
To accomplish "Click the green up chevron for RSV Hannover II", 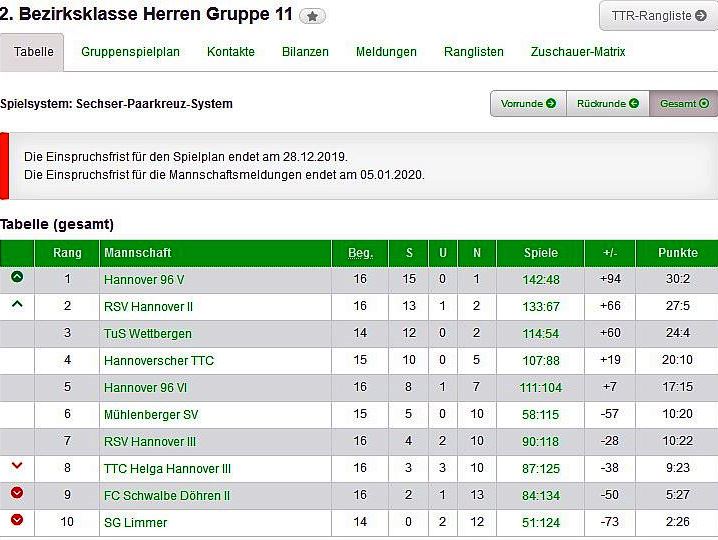I will (x=17, y=304).
